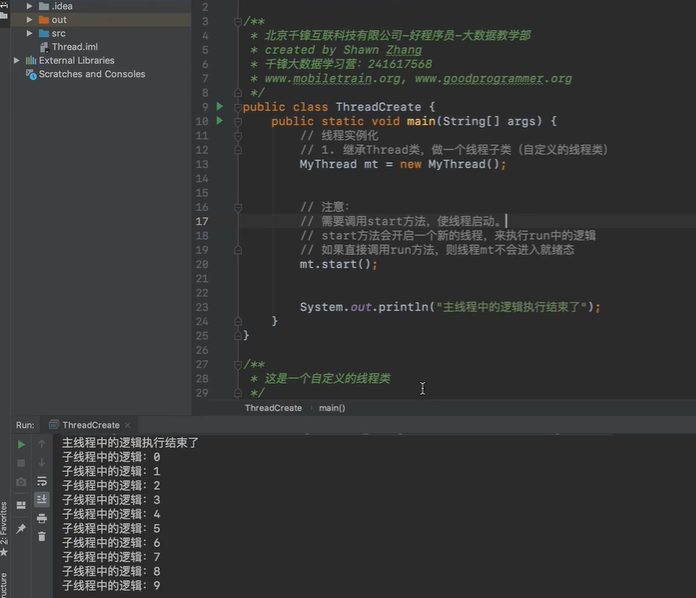Image resolution: width=696 pixels, height=598 pixels.
Task: Click the Stop button in Run panel
Action: [21, 463]
